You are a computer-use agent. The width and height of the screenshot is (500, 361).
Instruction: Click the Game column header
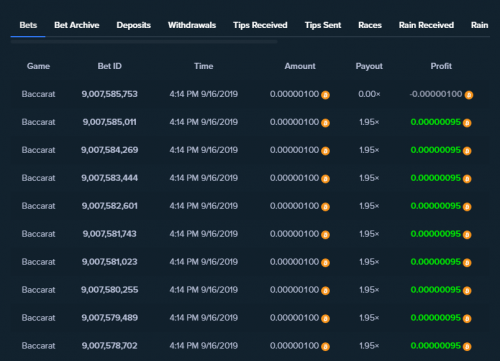click(38, 66)
